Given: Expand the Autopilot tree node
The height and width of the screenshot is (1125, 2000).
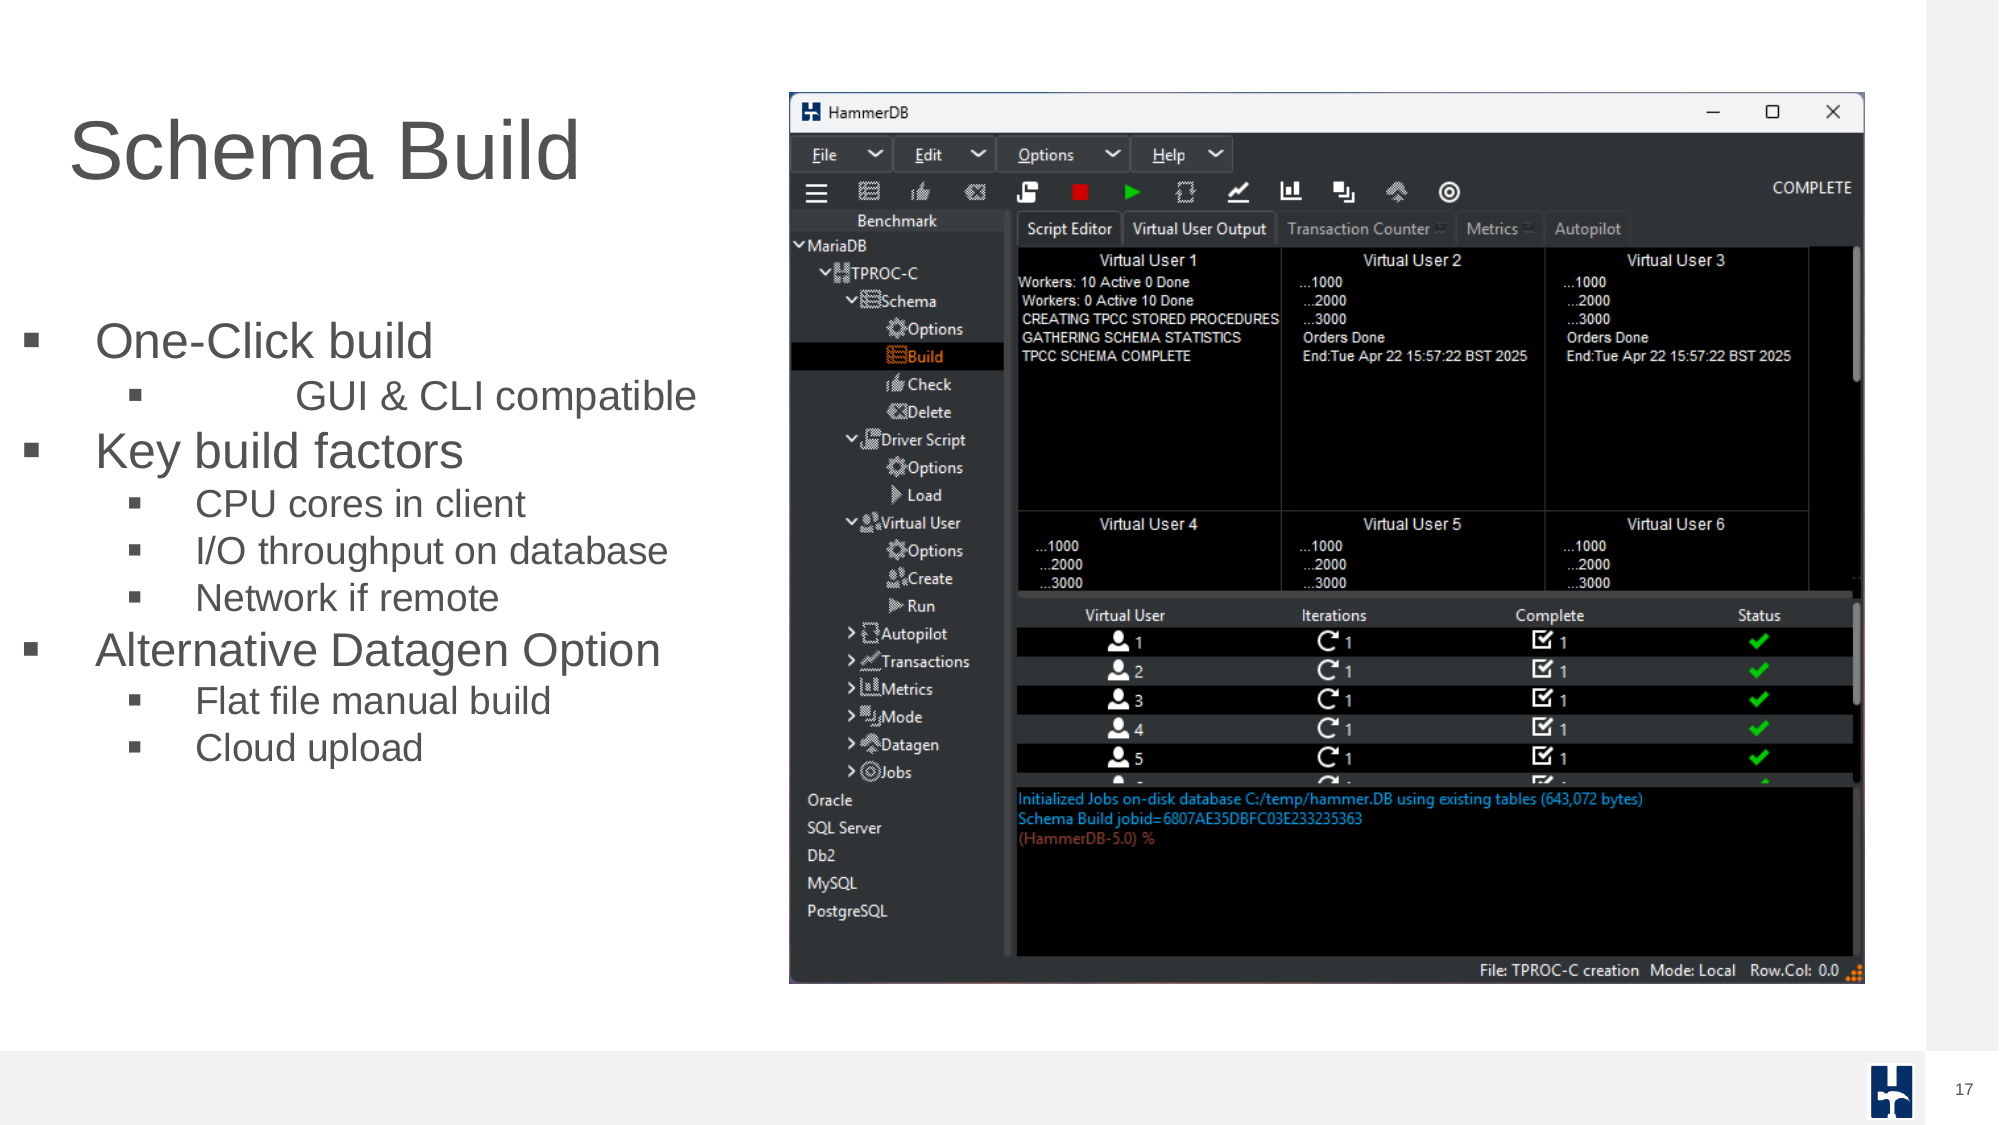Looking at the screenshot, I should click(x=851, y=633).
